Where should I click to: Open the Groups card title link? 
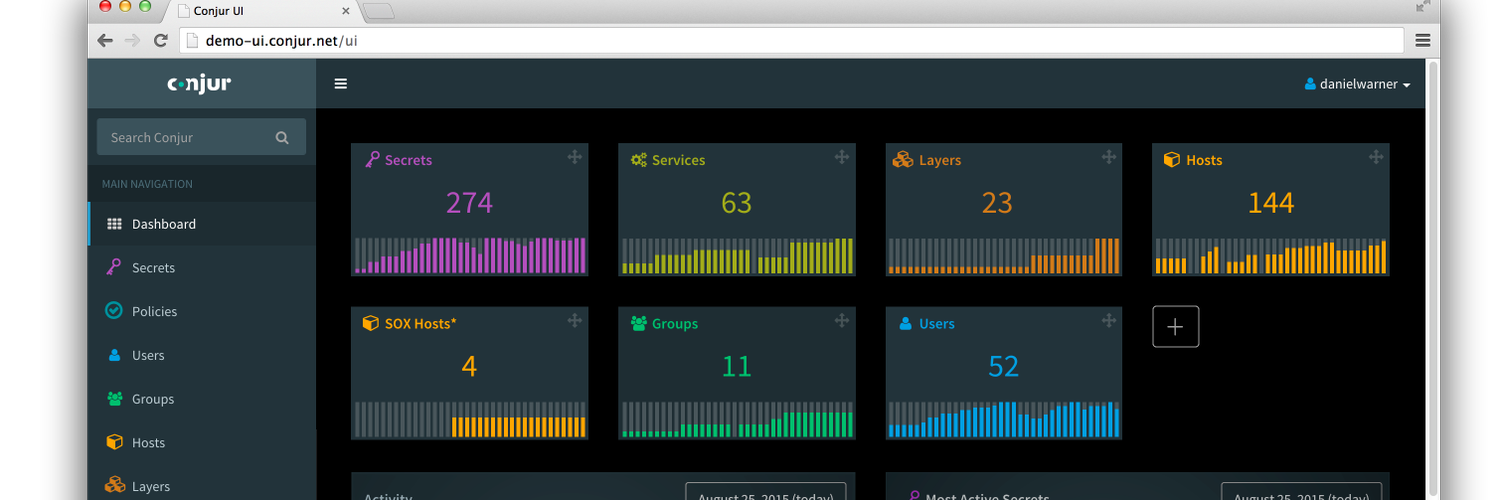[675, 324]
